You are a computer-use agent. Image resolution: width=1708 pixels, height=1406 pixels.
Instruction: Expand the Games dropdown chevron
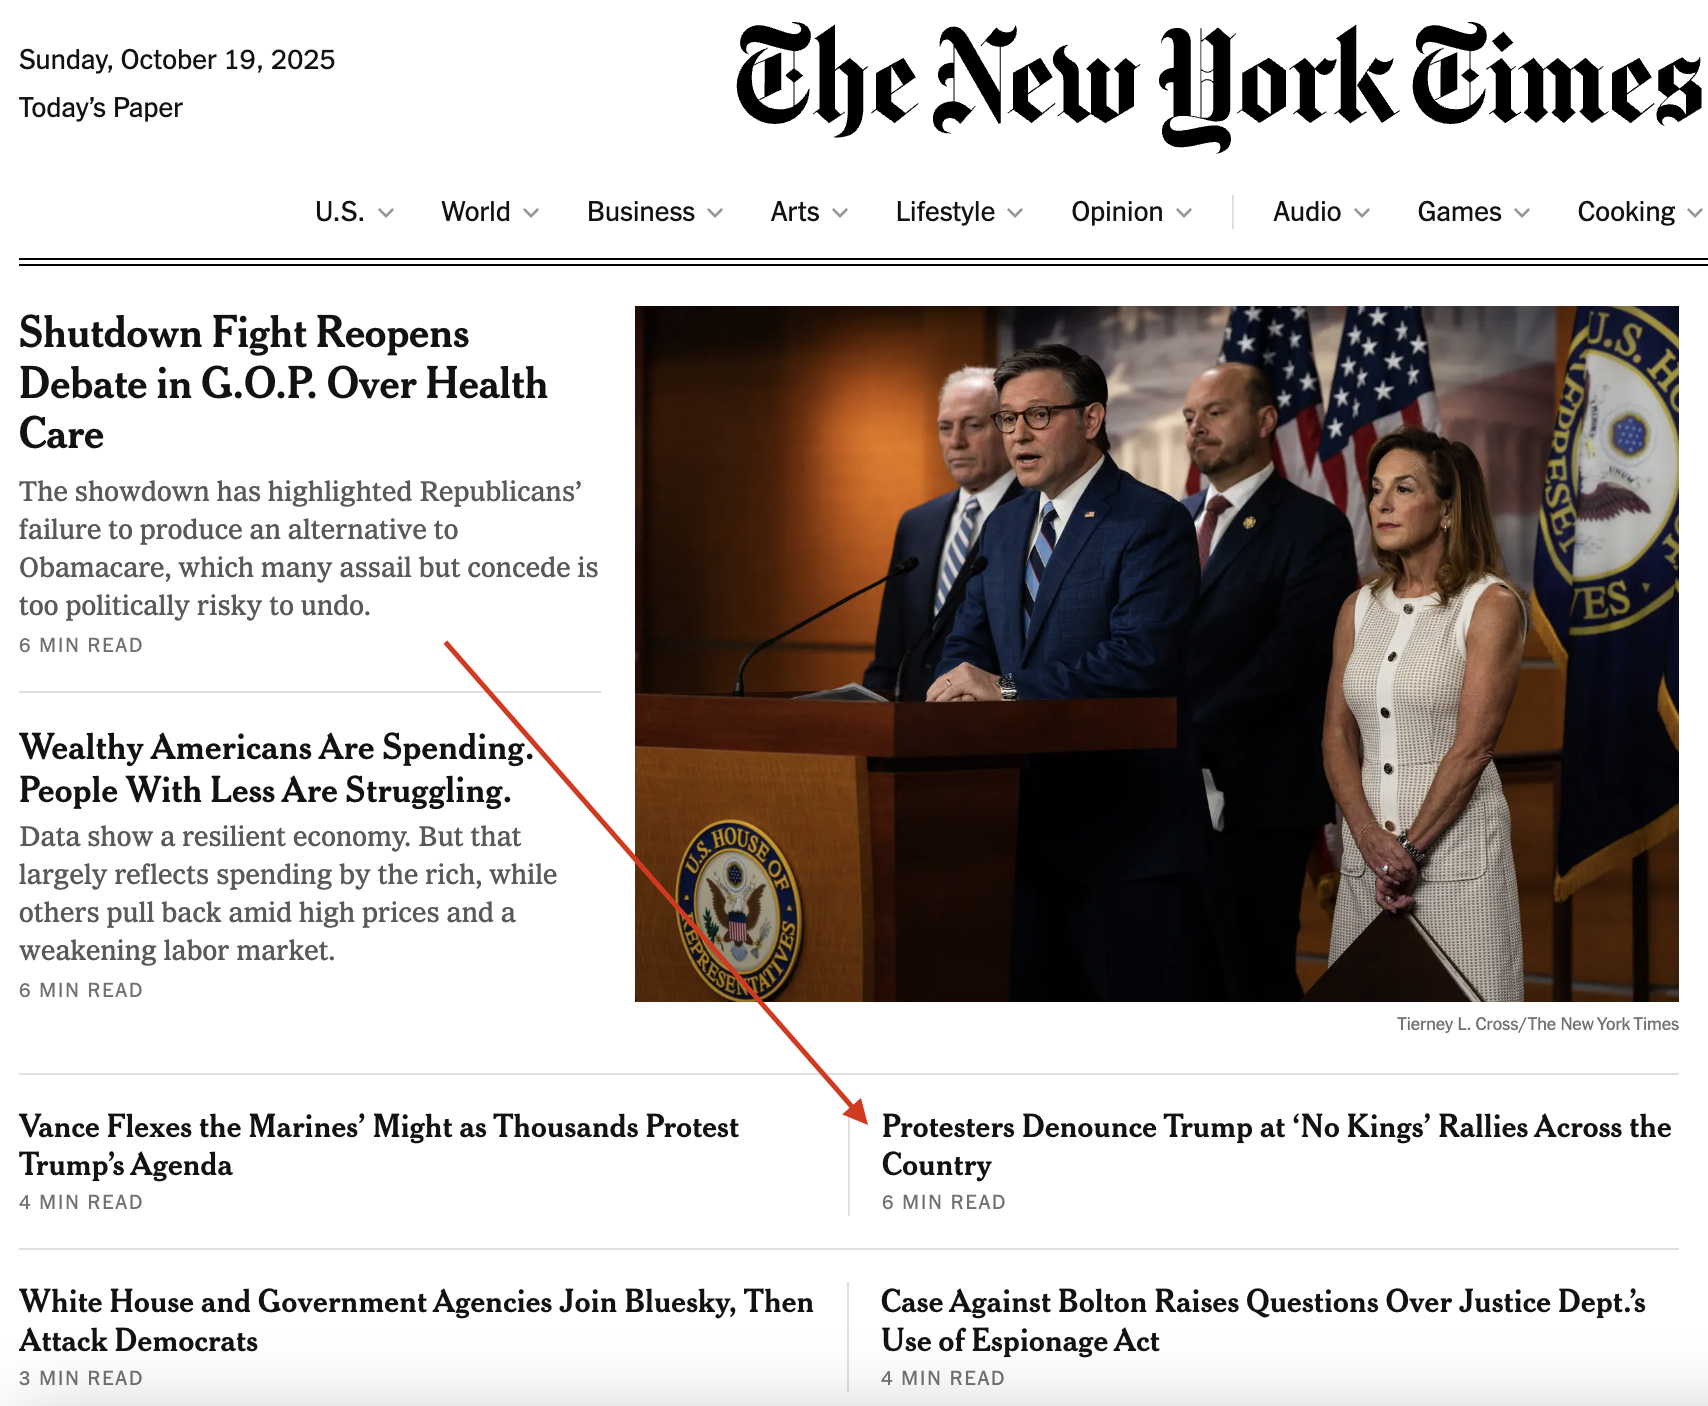click(1522, 213)
